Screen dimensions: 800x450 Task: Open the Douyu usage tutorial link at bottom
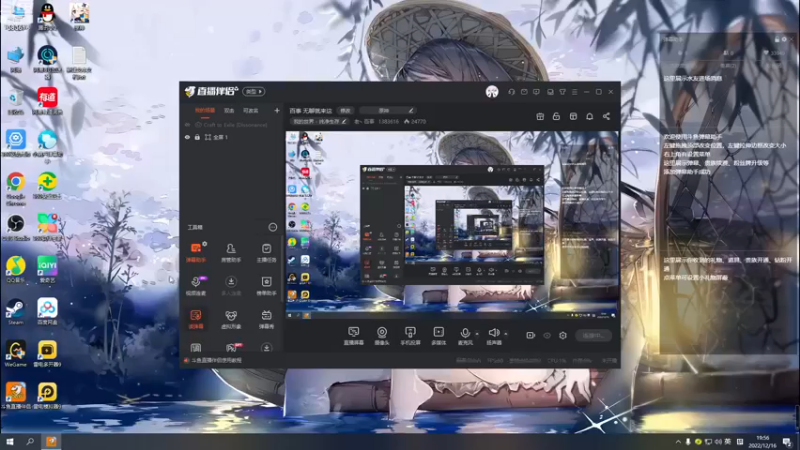216,360
